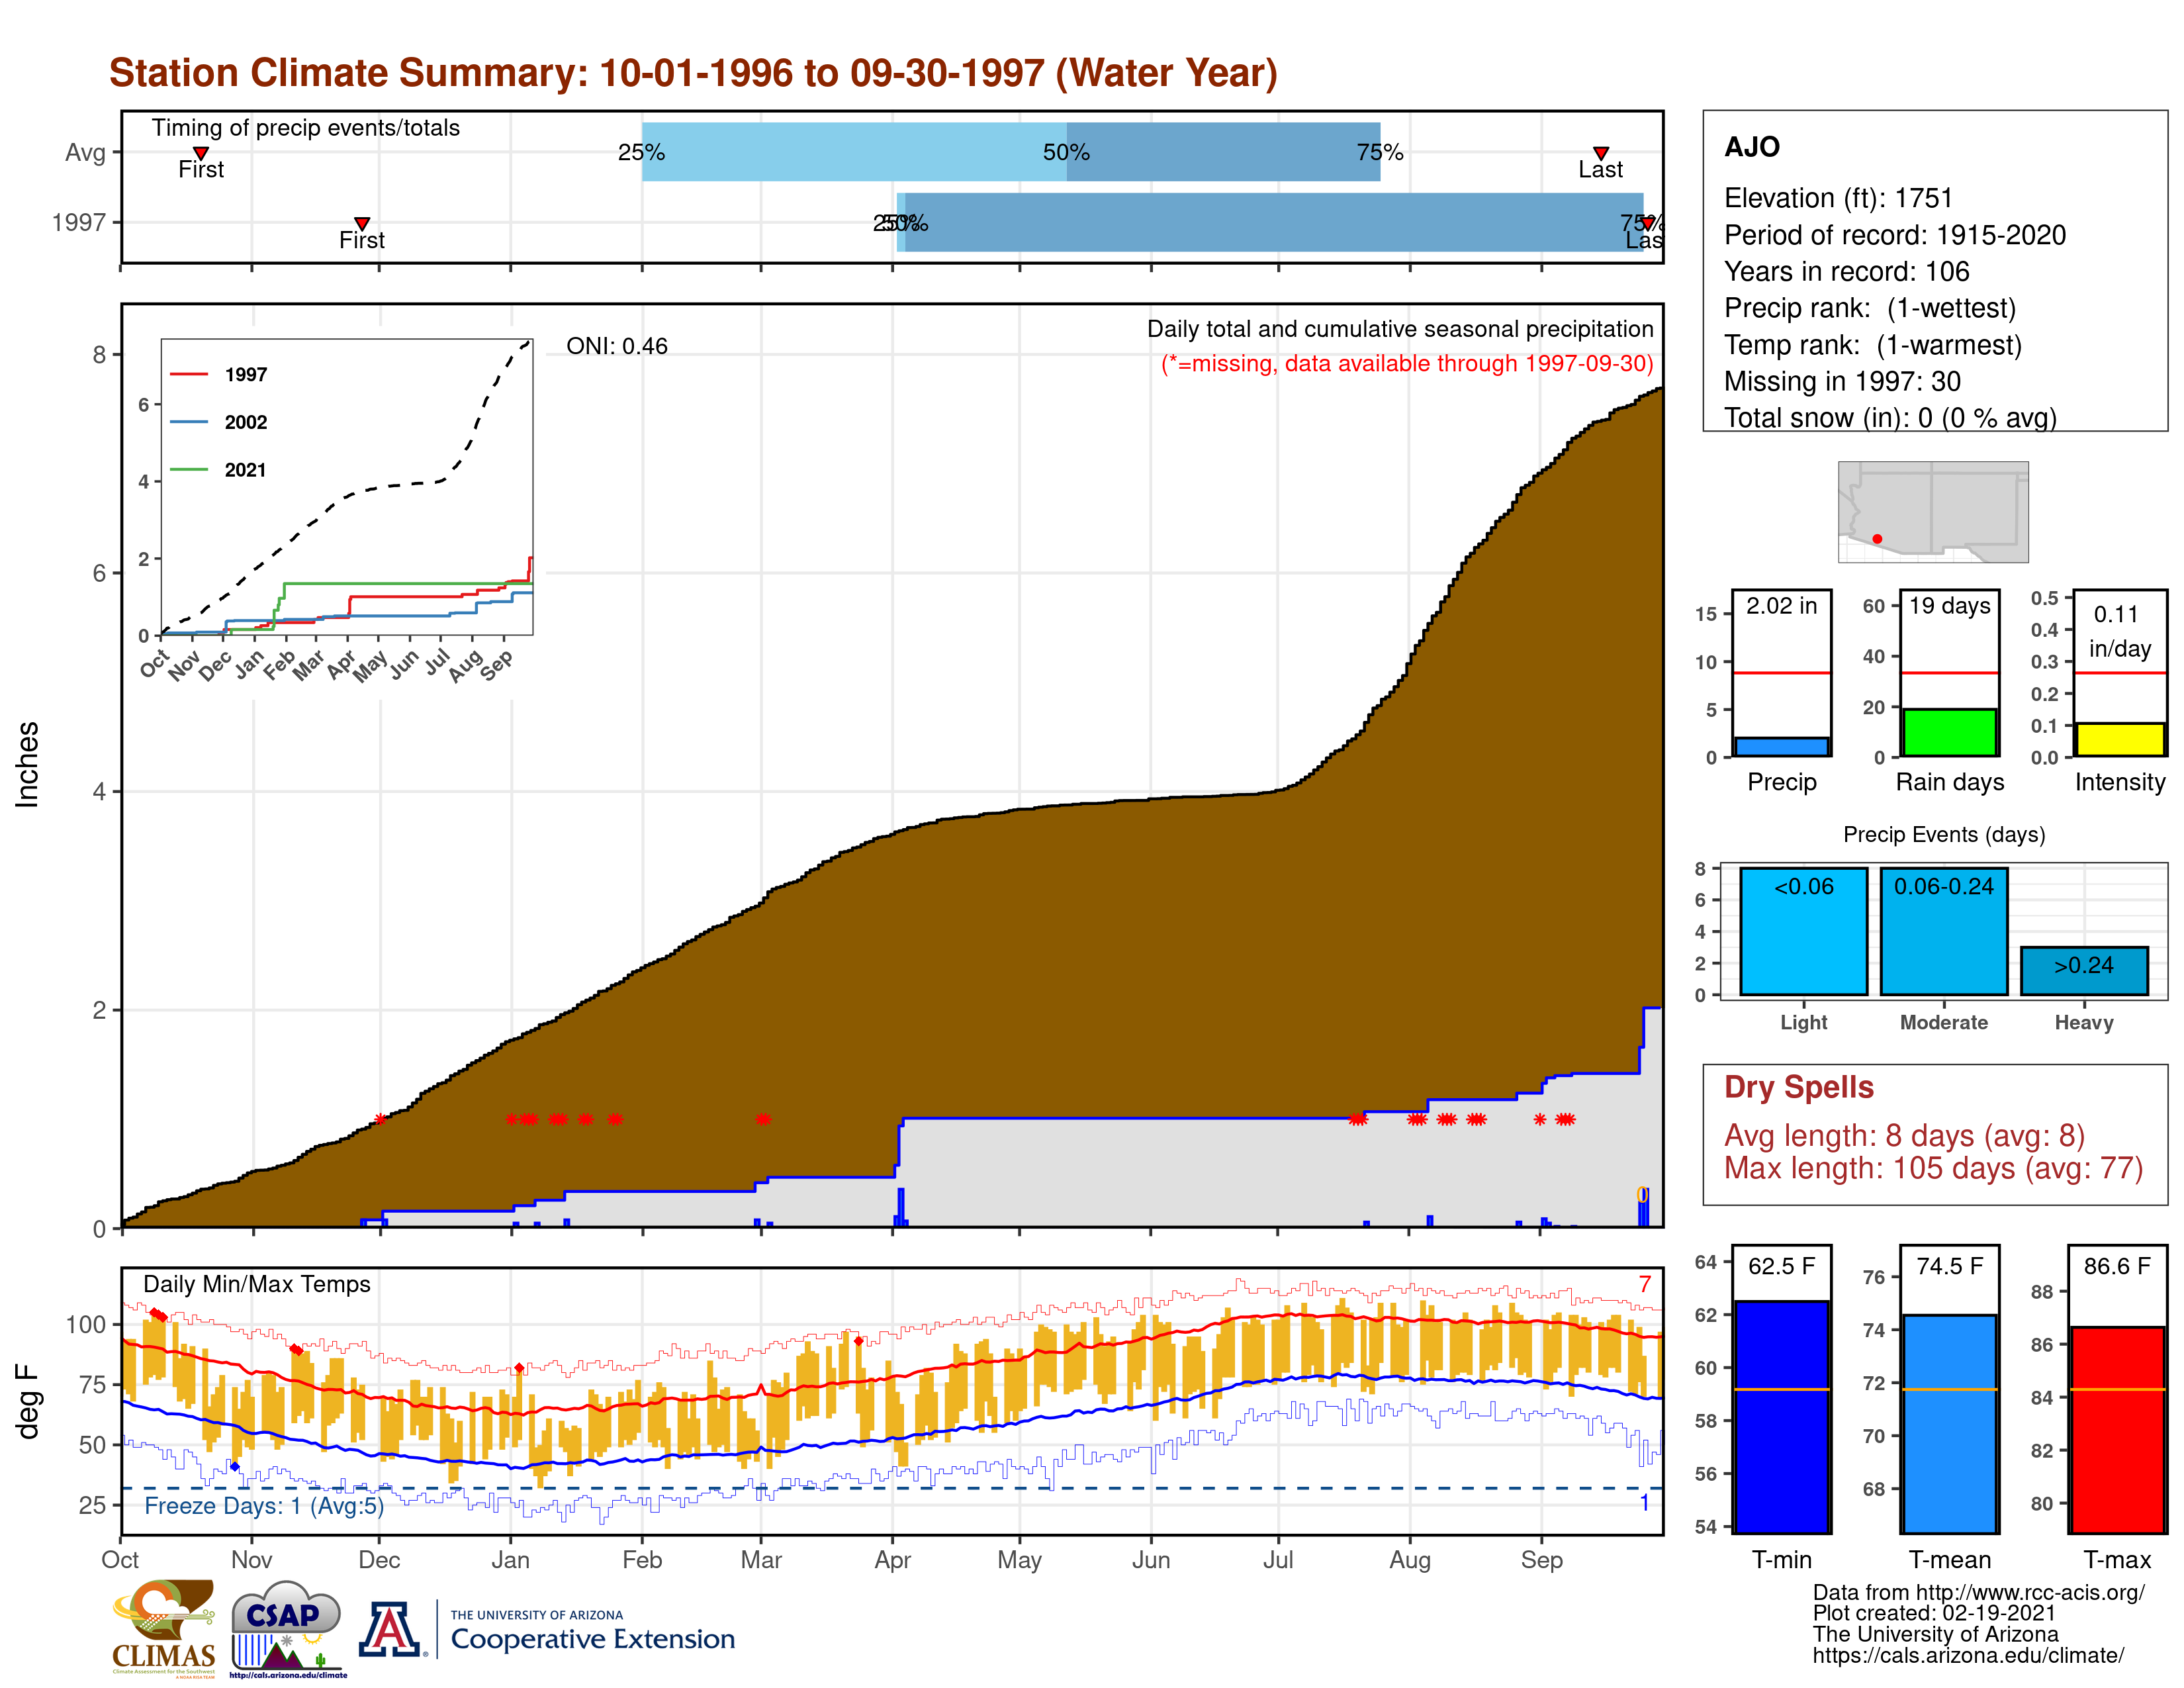This screenshot has width=2184, height=1688.
Task: Click the CLIMAS logo
Action: click(163, 1628)
